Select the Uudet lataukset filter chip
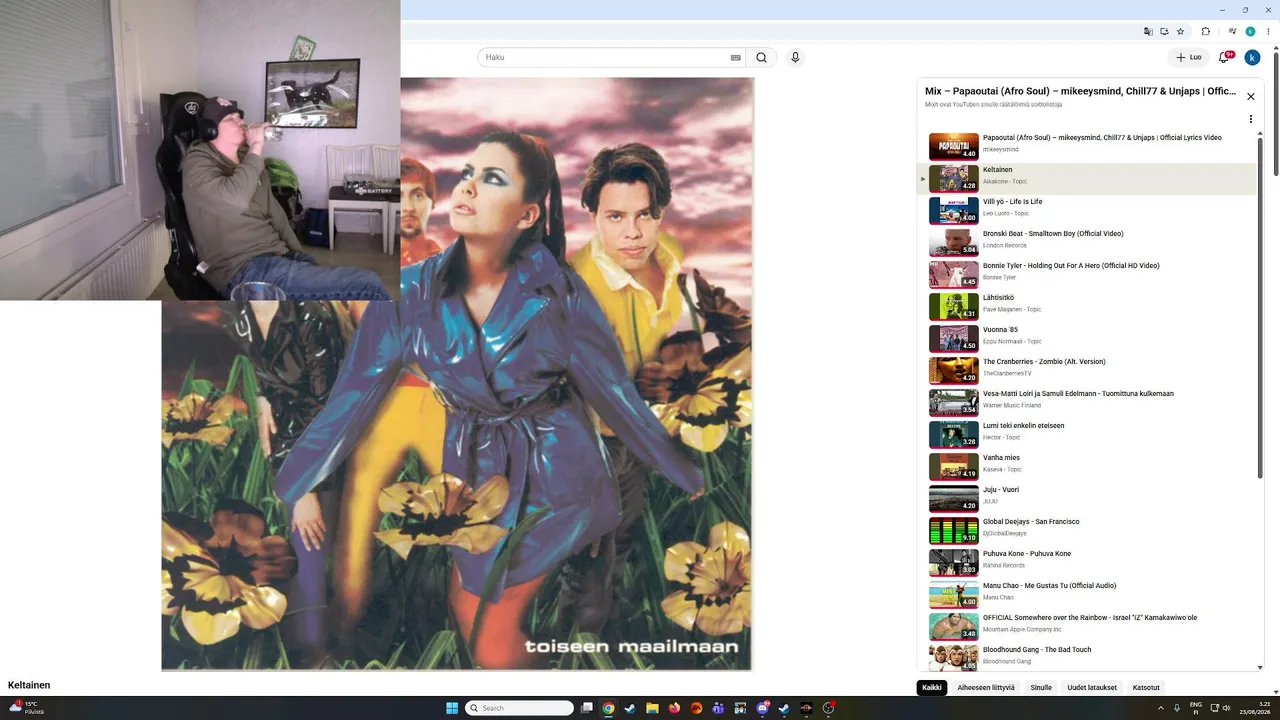This screenshot has width=1280, height=720. point(1092,688)
